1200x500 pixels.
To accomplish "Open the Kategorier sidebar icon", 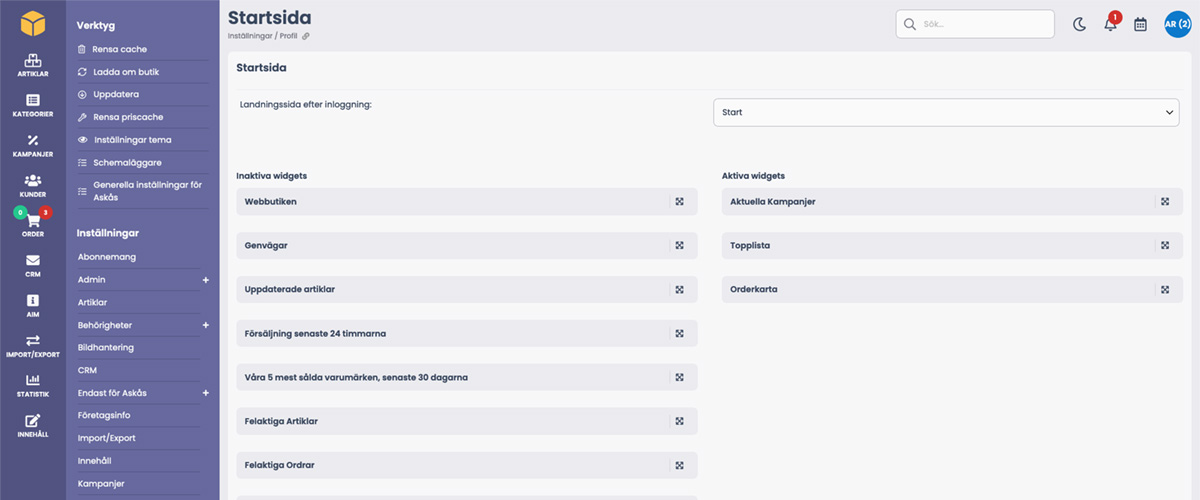I will pos(33,105).
